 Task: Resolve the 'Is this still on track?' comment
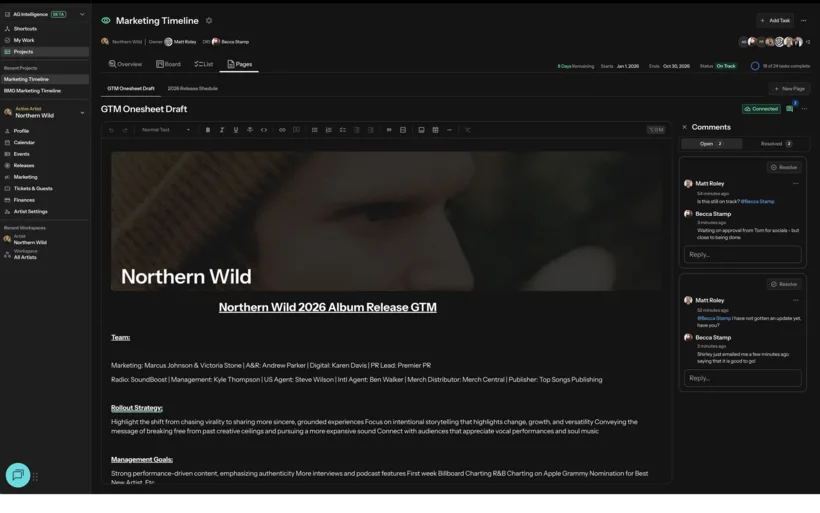tap(784, 167)
